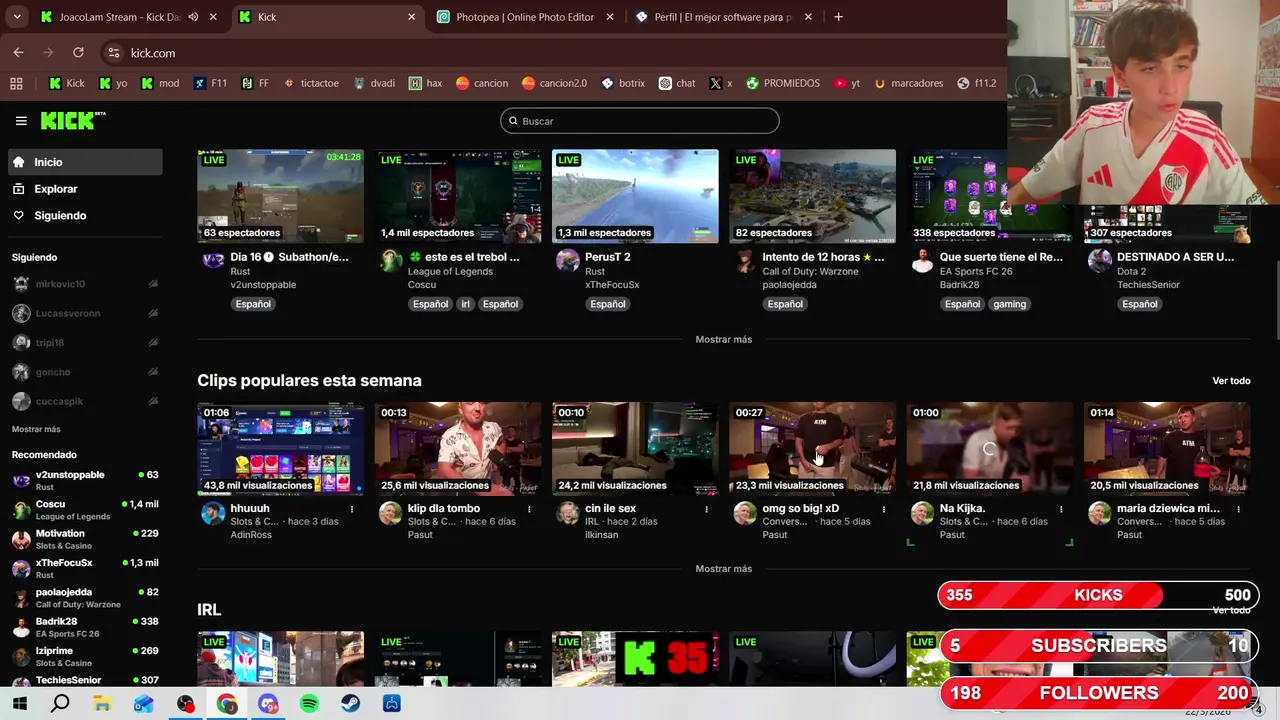Toggle the muted icon next to goncho
The width and height of the screenshot is (1280, 720).
click(153, 372)
